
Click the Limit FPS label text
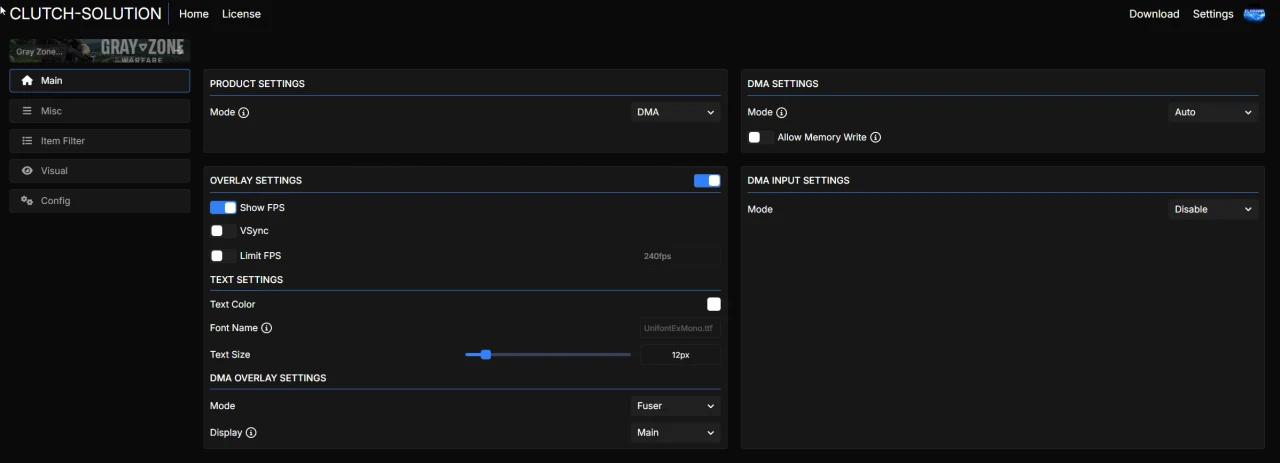coord(260,256)
